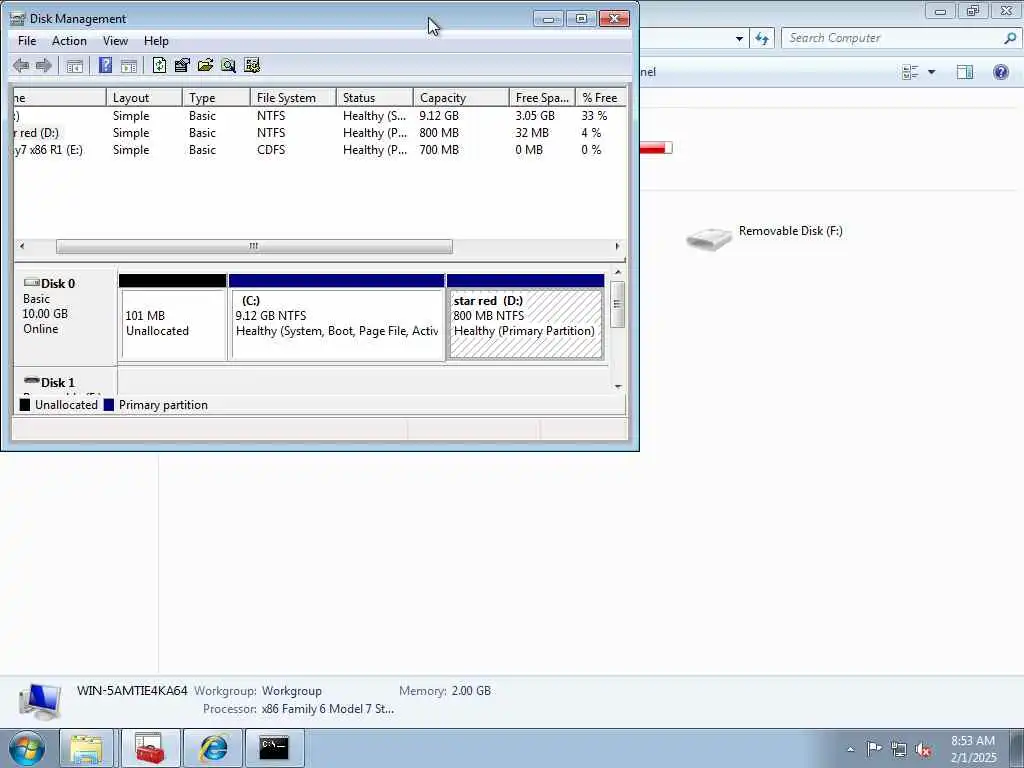This screenshot has height=768, width=1024.
Task: Open the red toolbox taskbar icon
Action: 150,748
